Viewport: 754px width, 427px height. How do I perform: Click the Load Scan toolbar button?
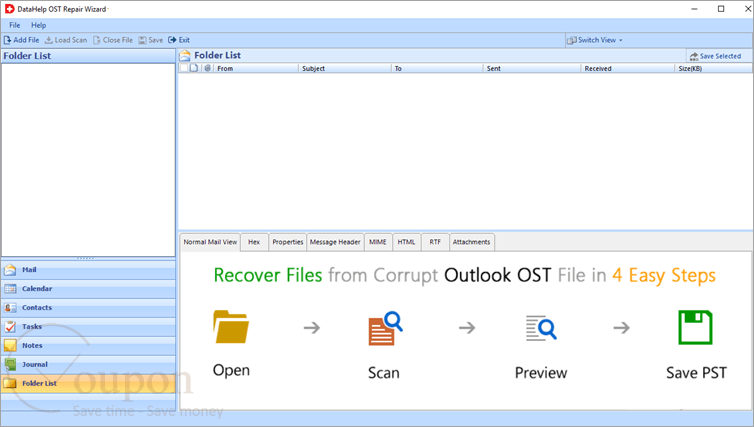(x=66, y=40)
